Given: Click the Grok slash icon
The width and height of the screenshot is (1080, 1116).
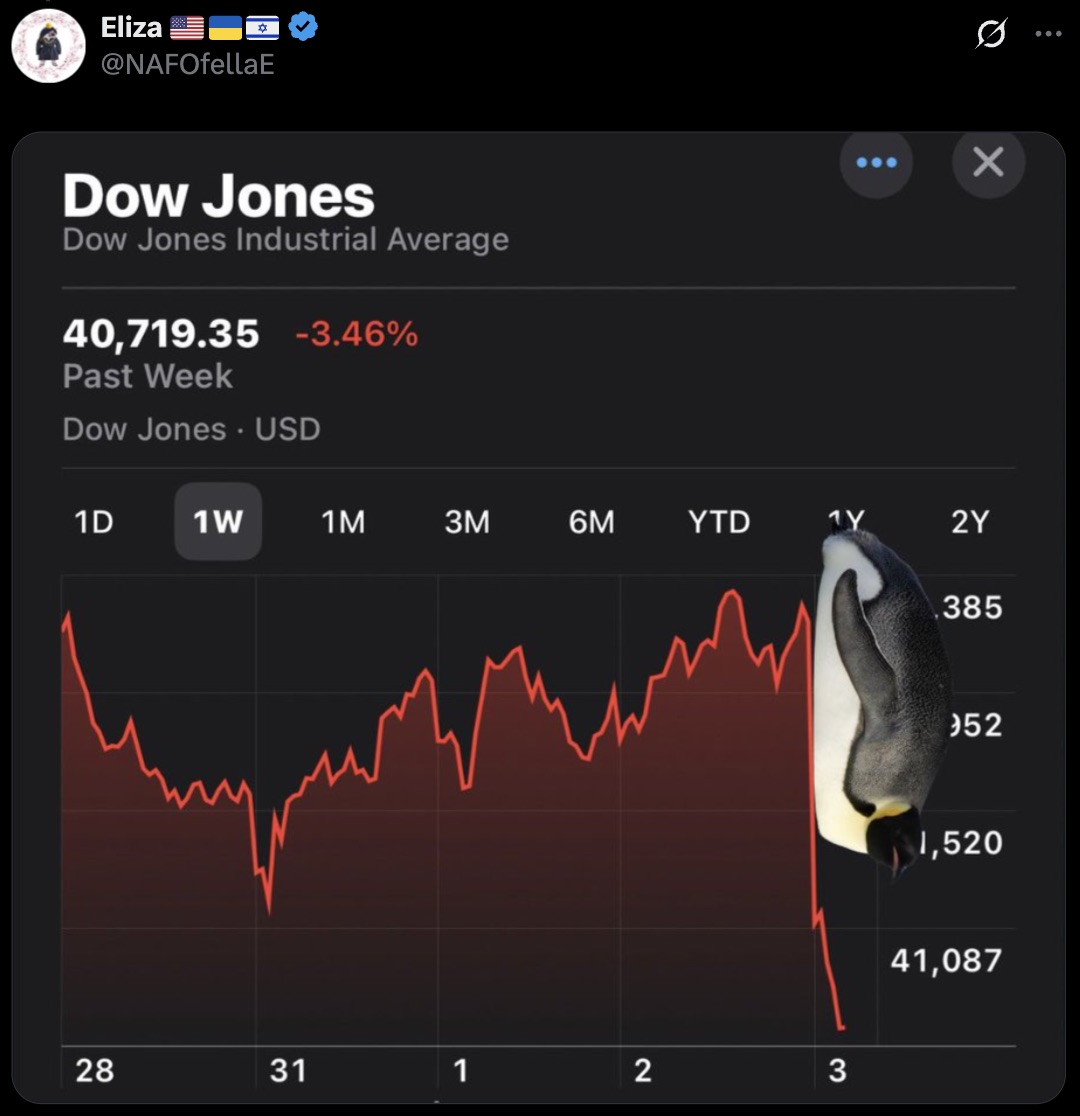Looking at the screenshot, I should pos(991,35).
